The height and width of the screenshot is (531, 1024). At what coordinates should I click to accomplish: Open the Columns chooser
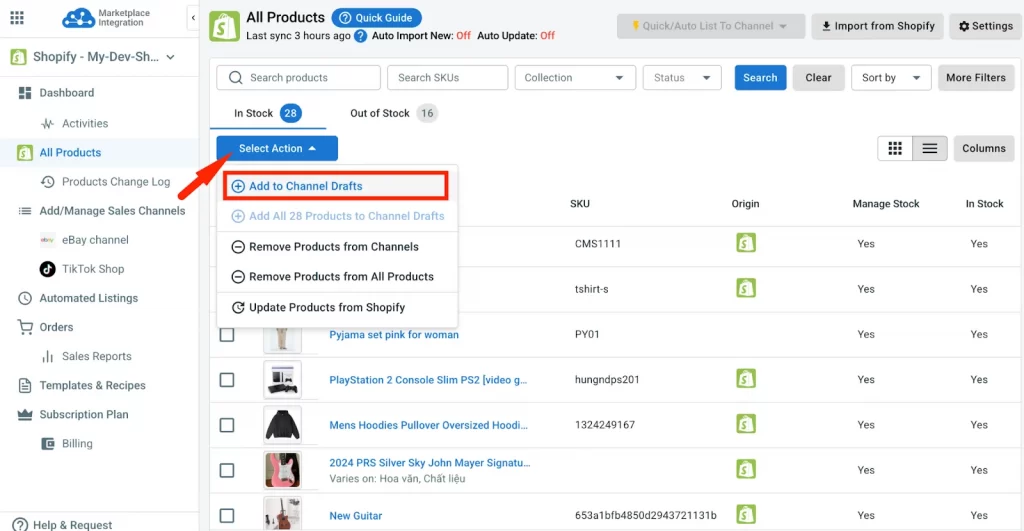[x=984, y=148]
